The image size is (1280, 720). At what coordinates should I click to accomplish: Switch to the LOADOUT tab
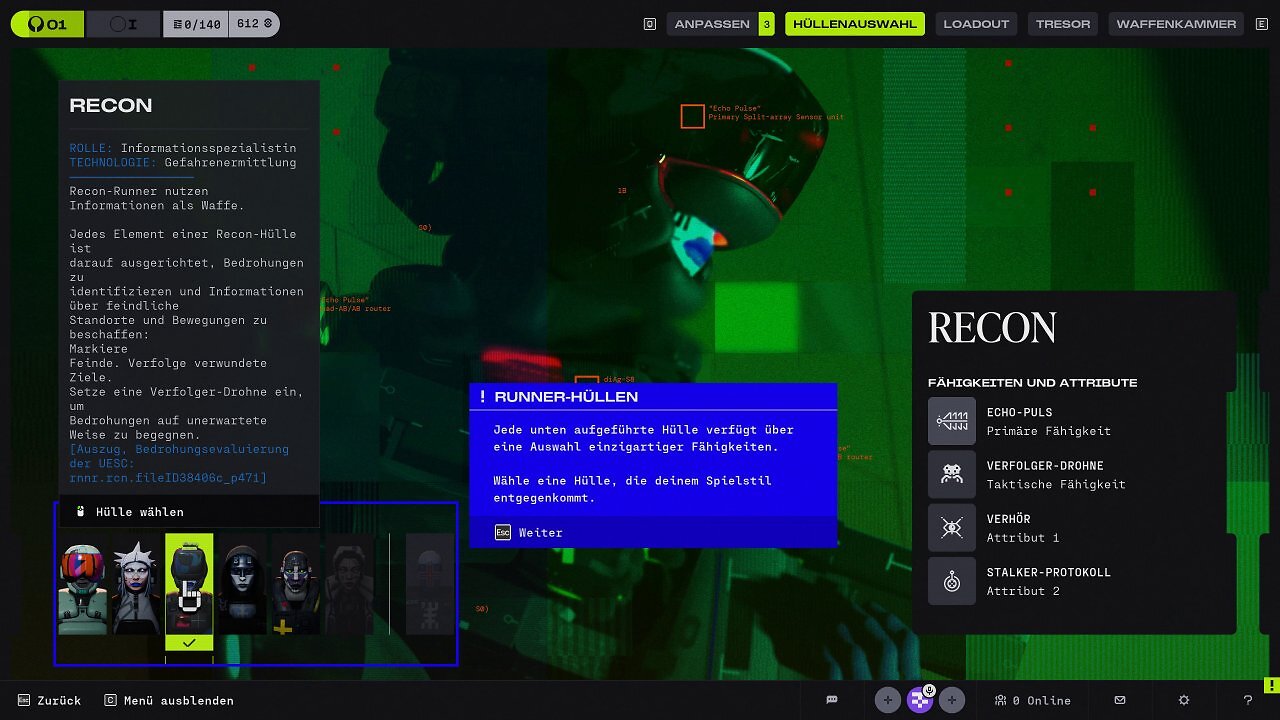click(x=976, y=24)
